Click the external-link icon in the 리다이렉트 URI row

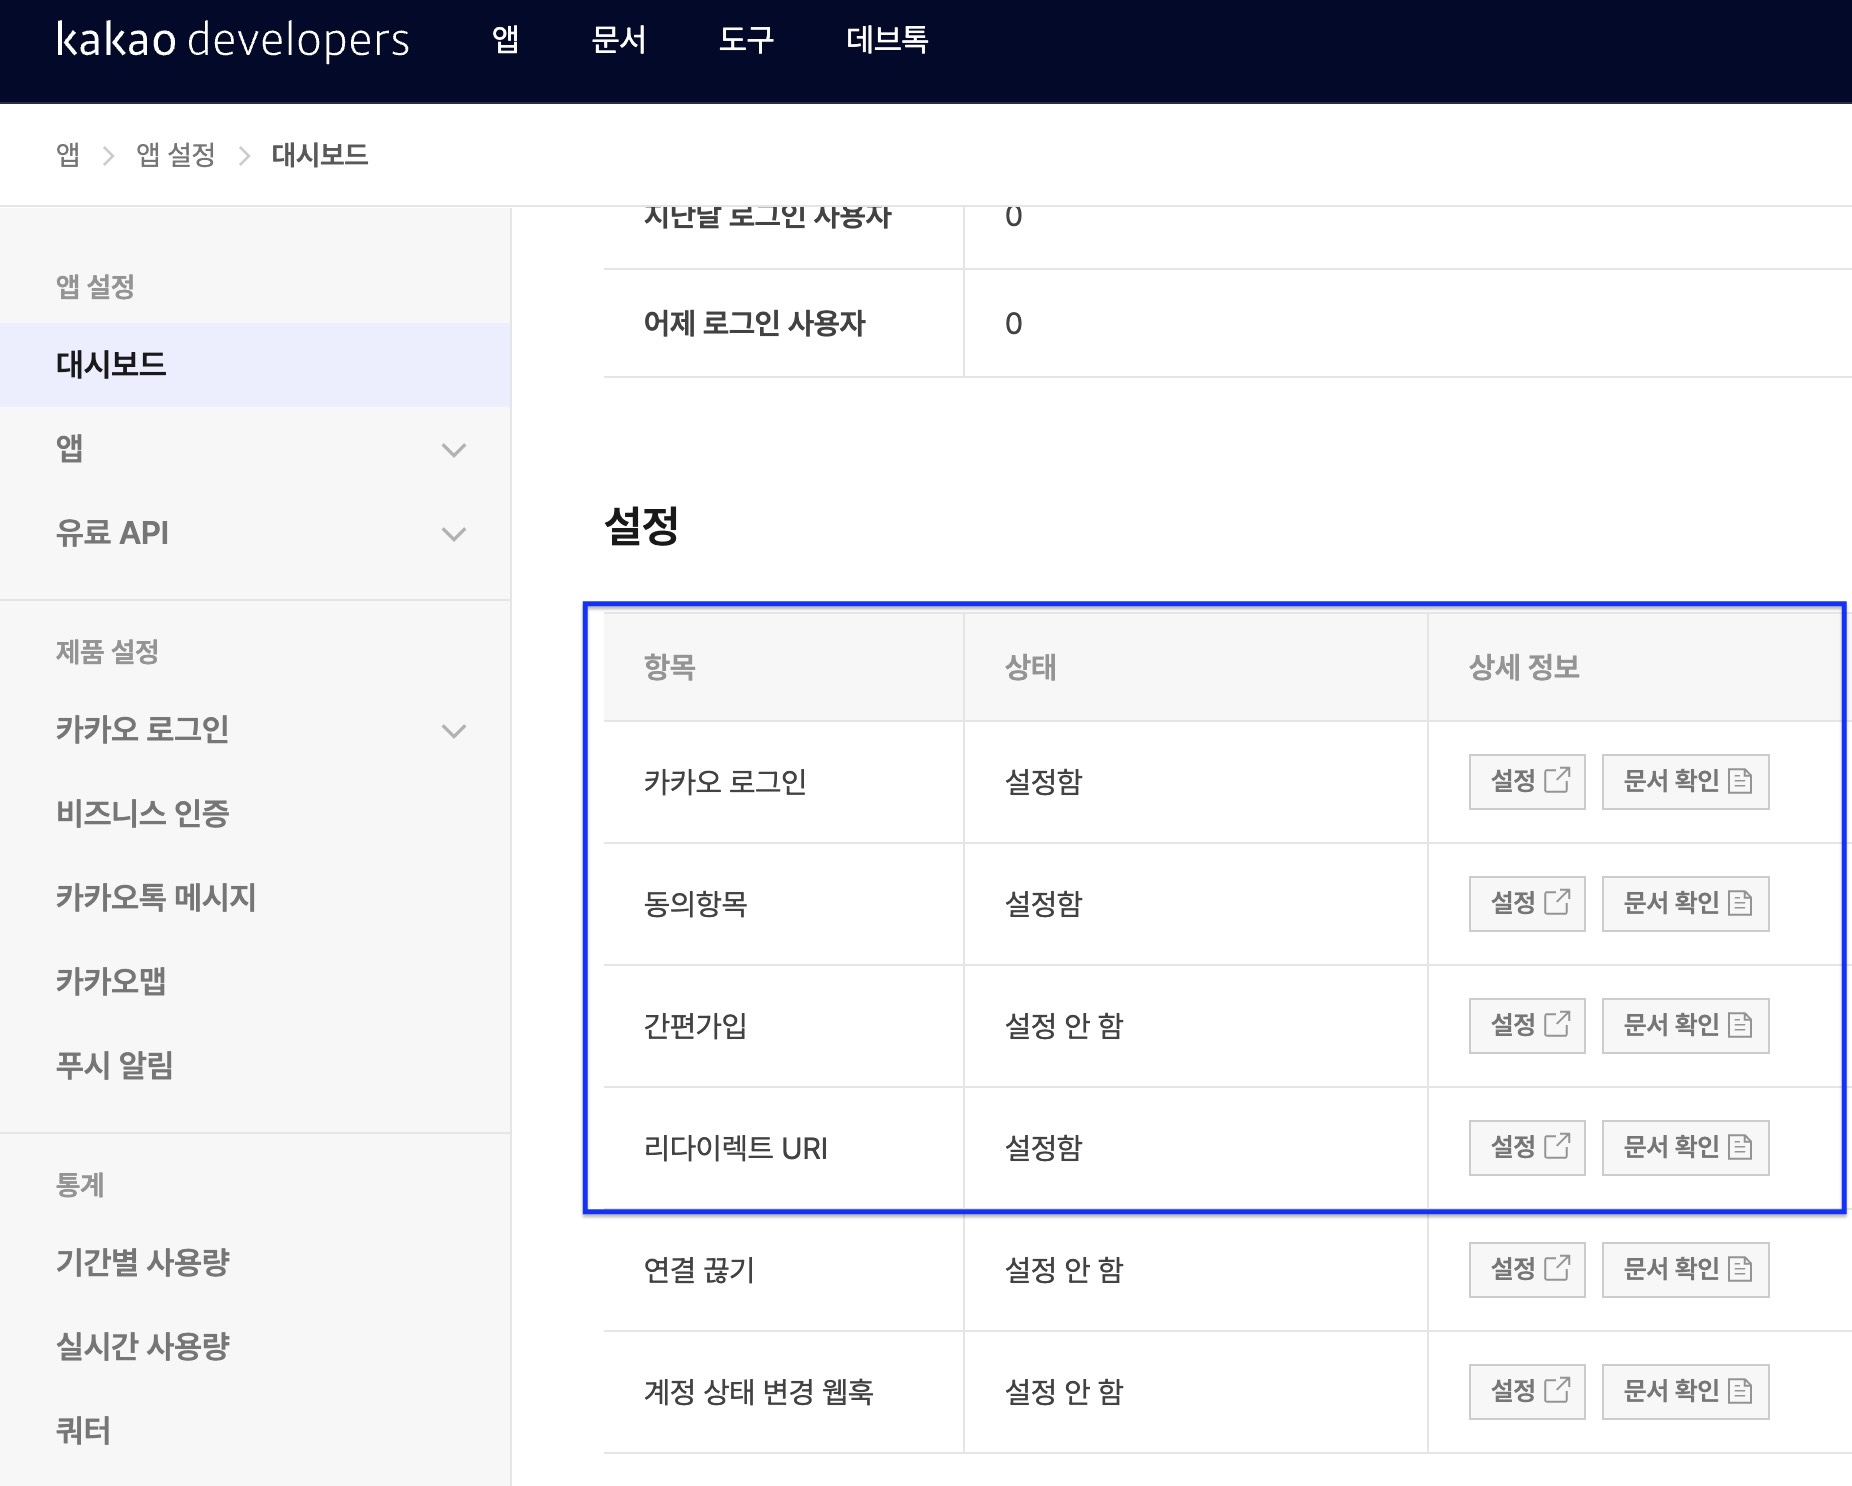pyautogui.click(x=1557, y=1146)
